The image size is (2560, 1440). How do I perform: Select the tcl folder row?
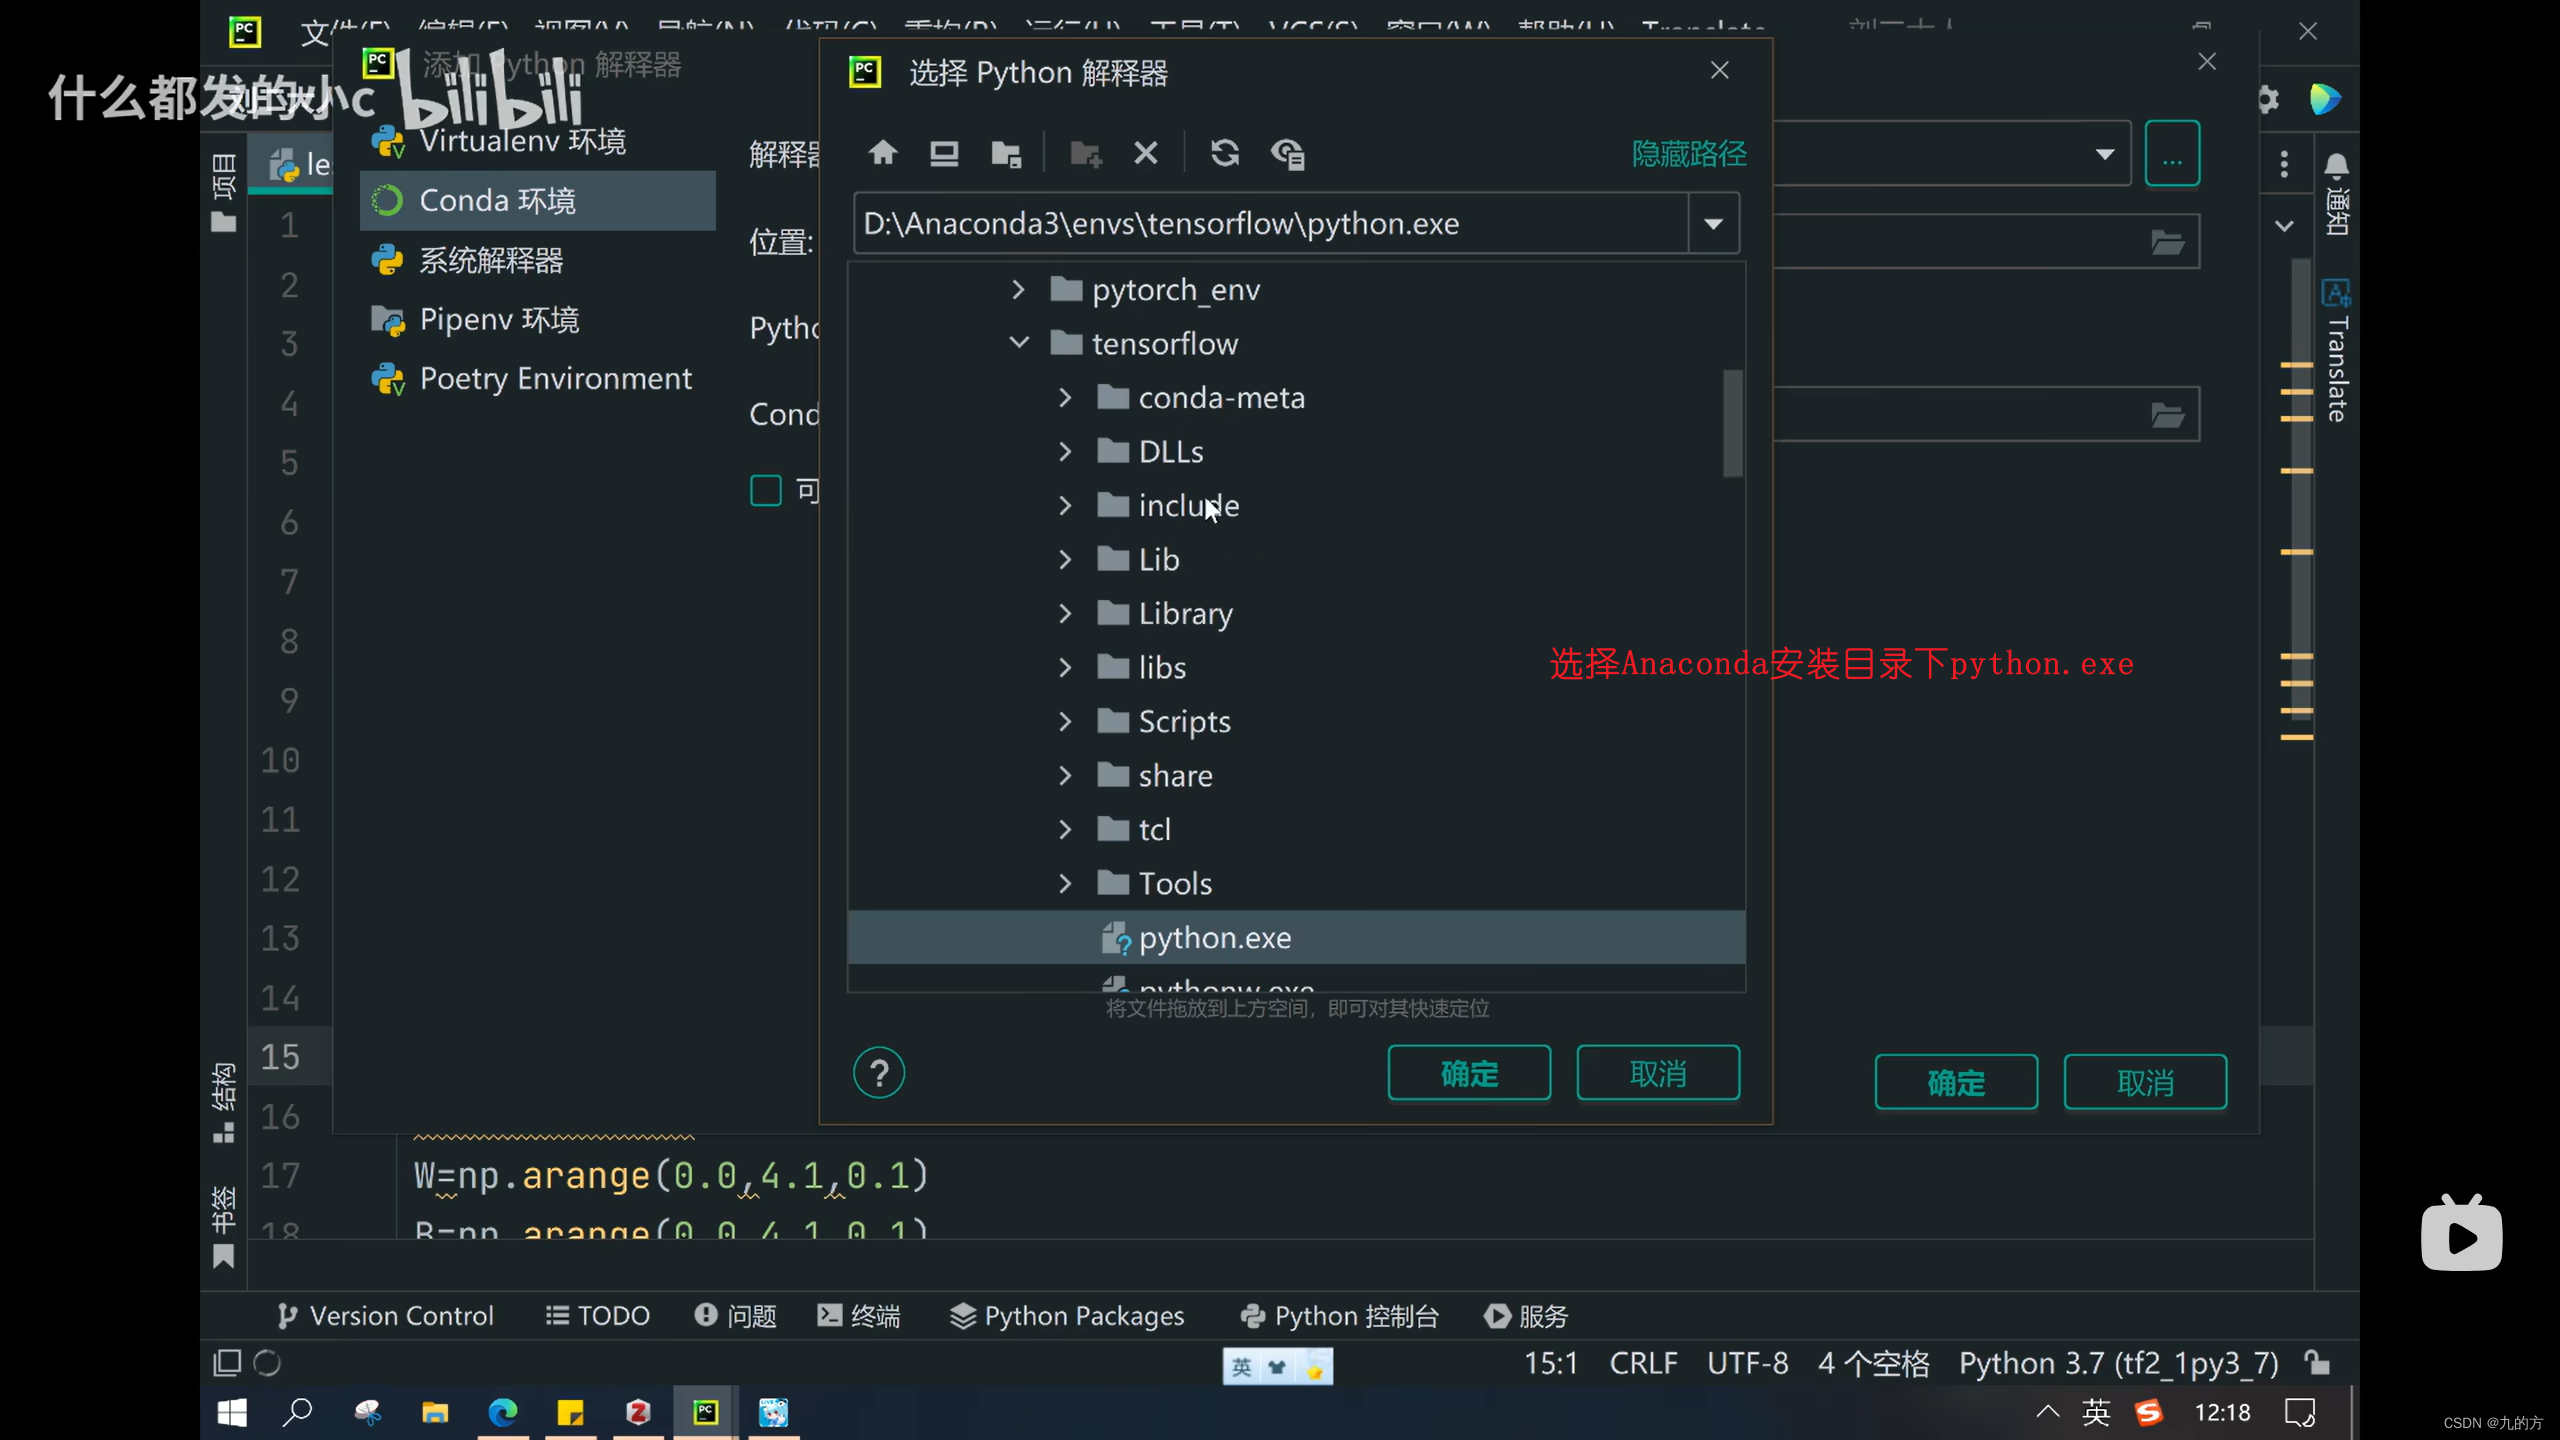1296,829
